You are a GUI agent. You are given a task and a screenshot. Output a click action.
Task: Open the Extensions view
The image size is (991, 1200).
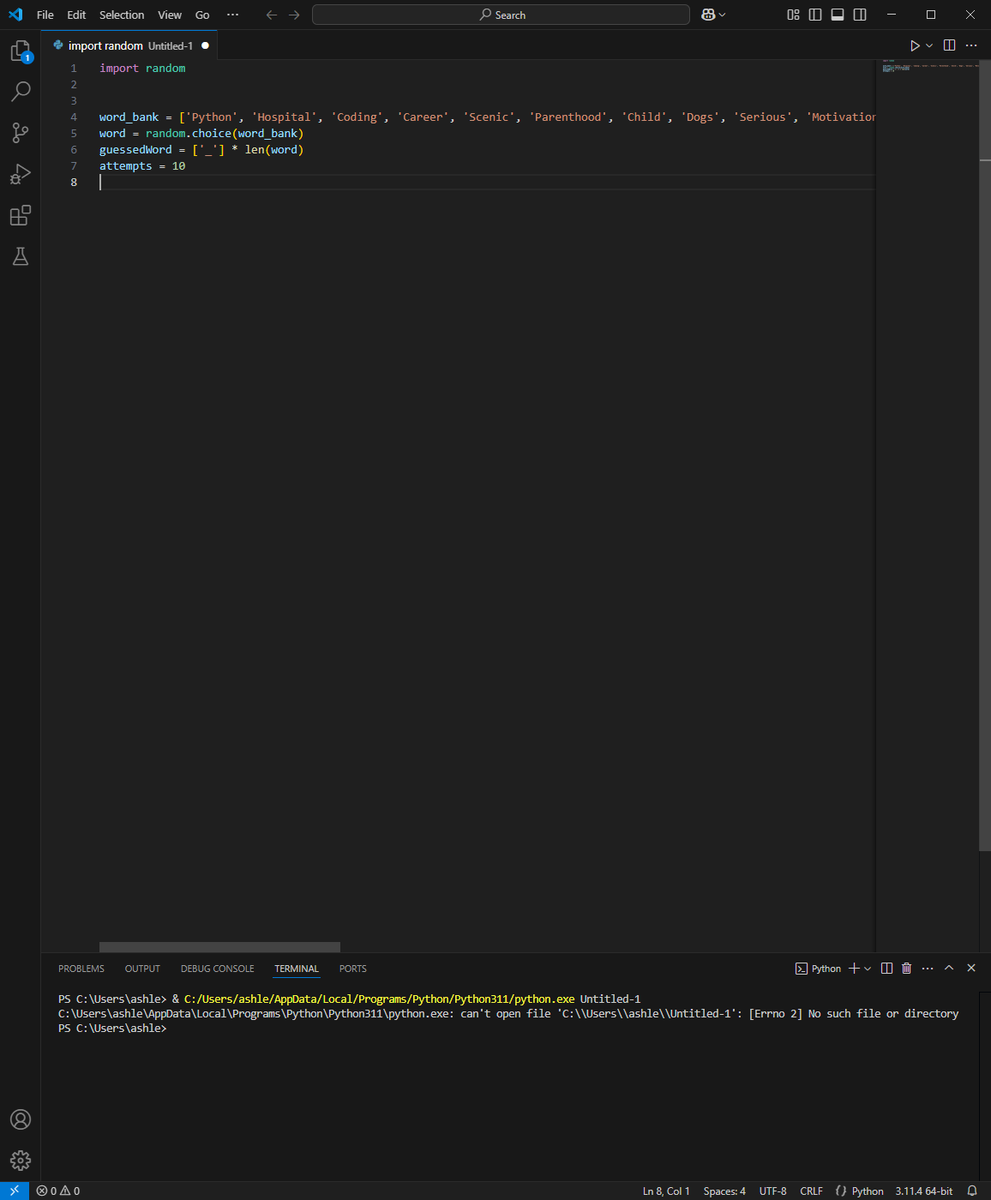click(20, 215)
